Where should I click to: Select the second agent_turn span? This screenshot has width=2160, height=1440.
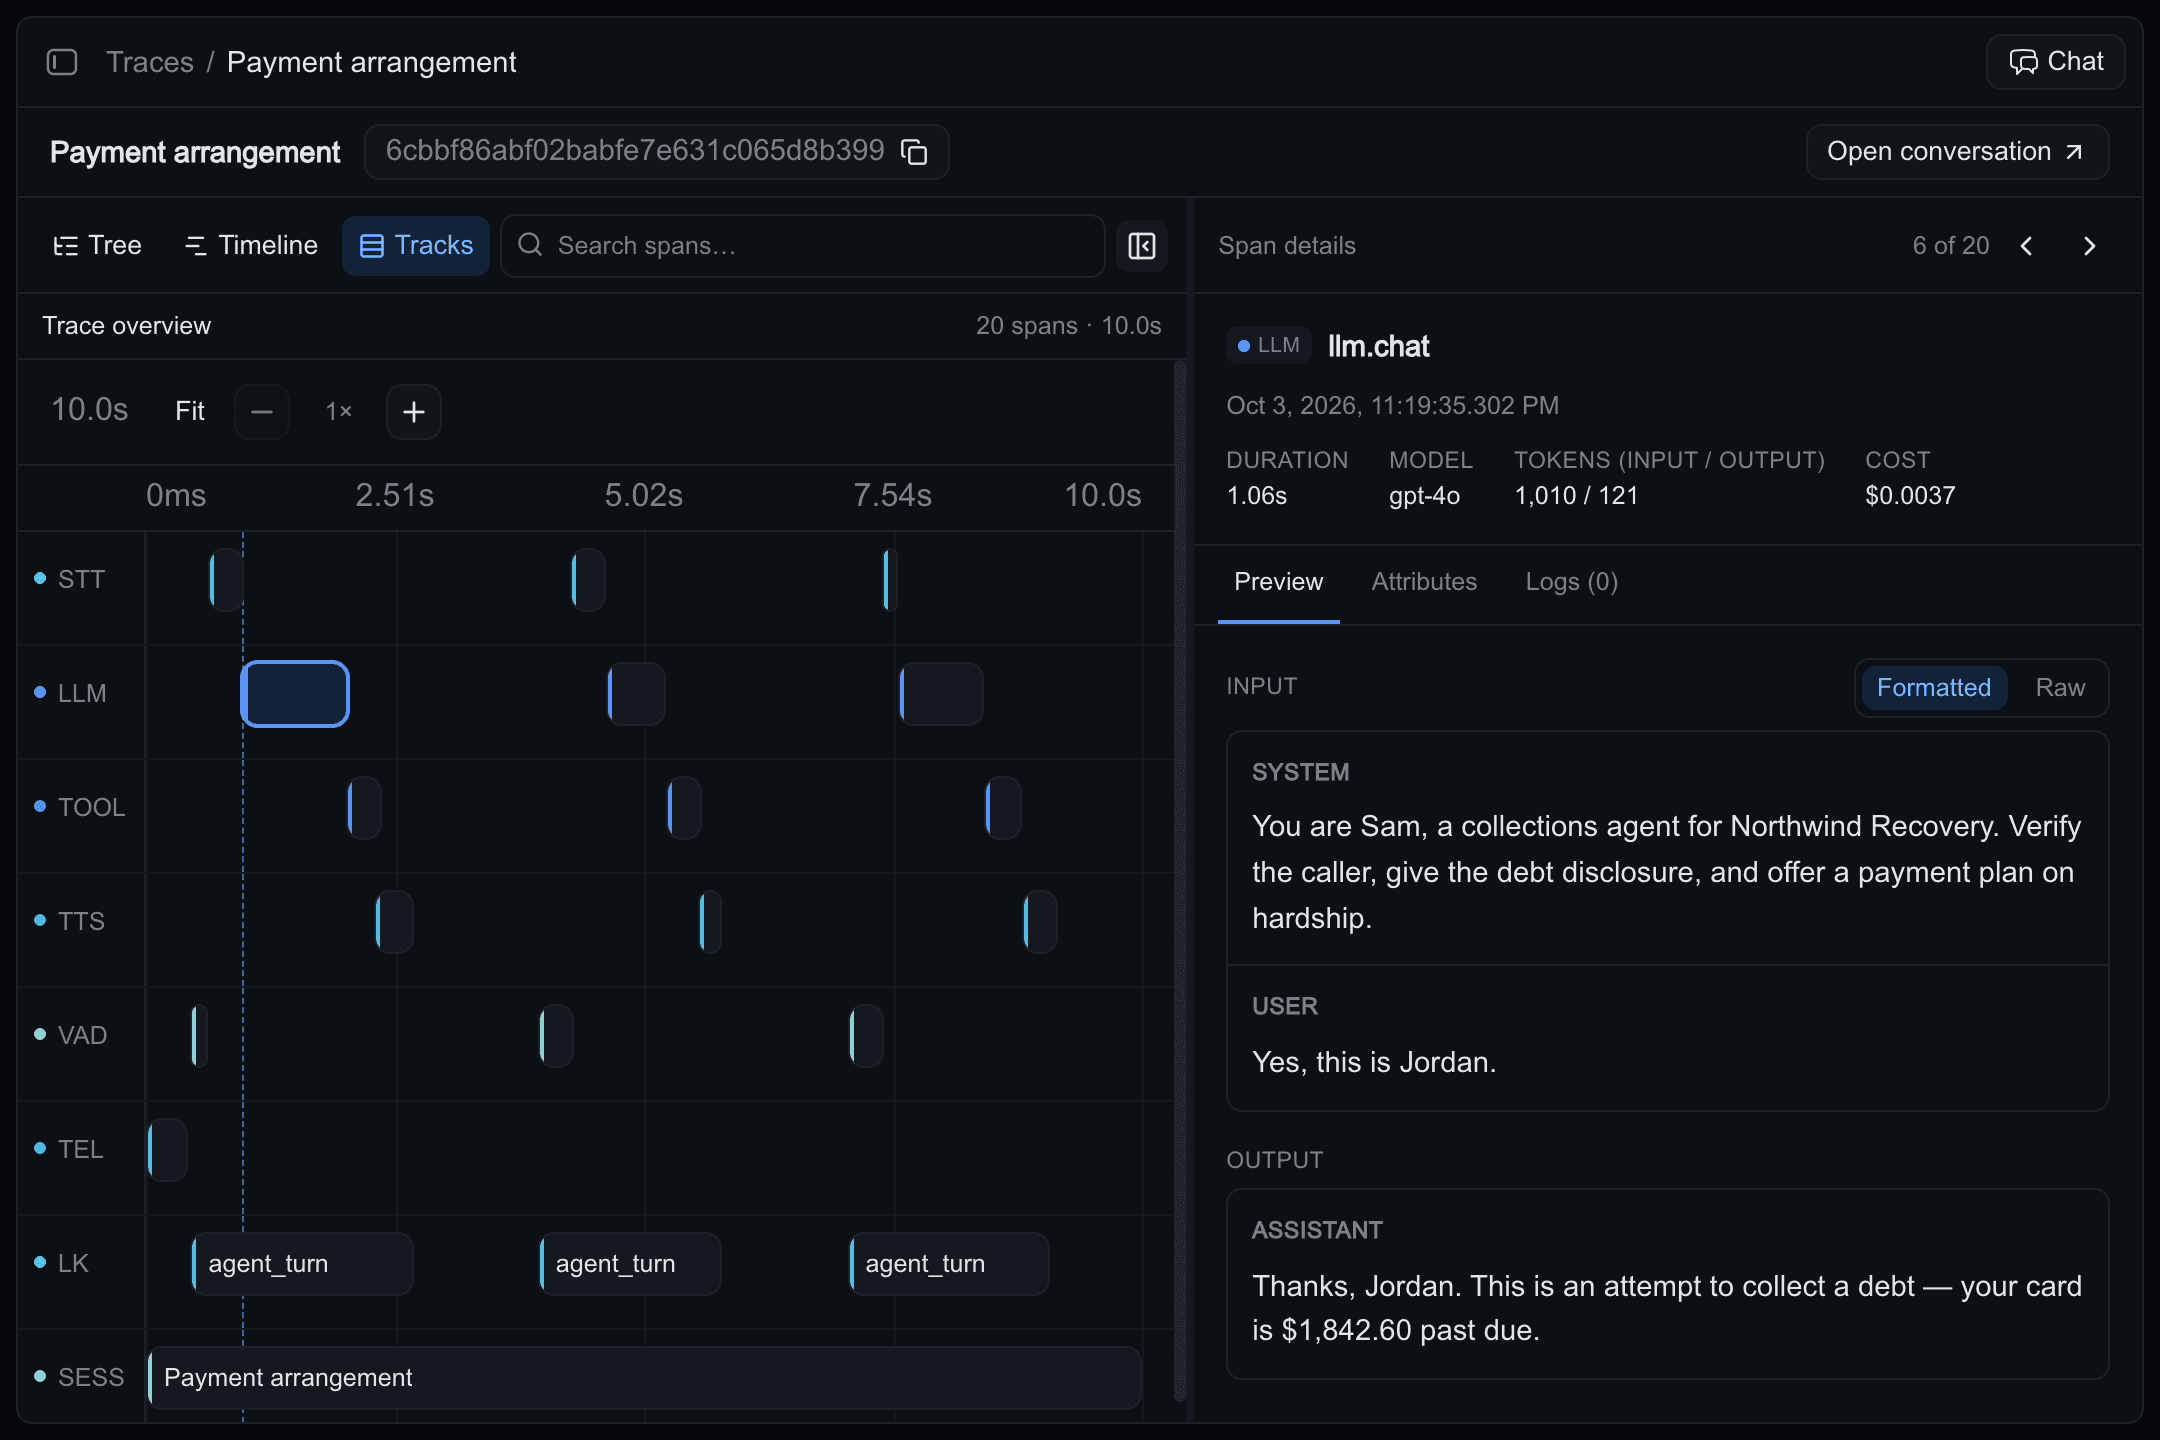point(630,1264)
